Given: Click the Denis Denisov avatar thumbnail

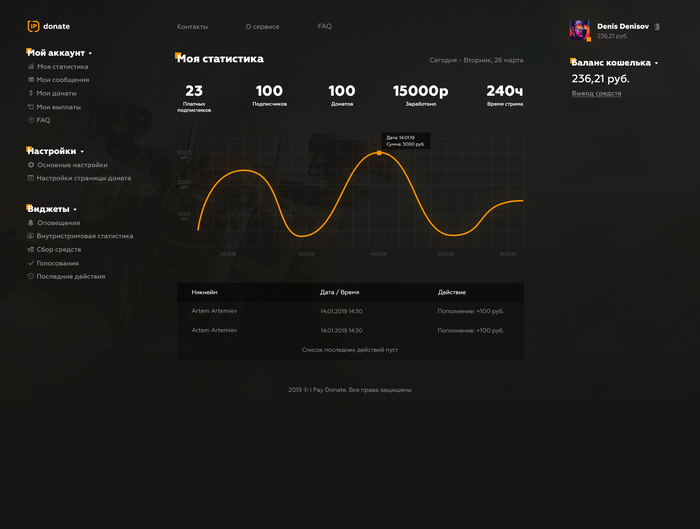Looking at the screenshot, I should 580,30.
